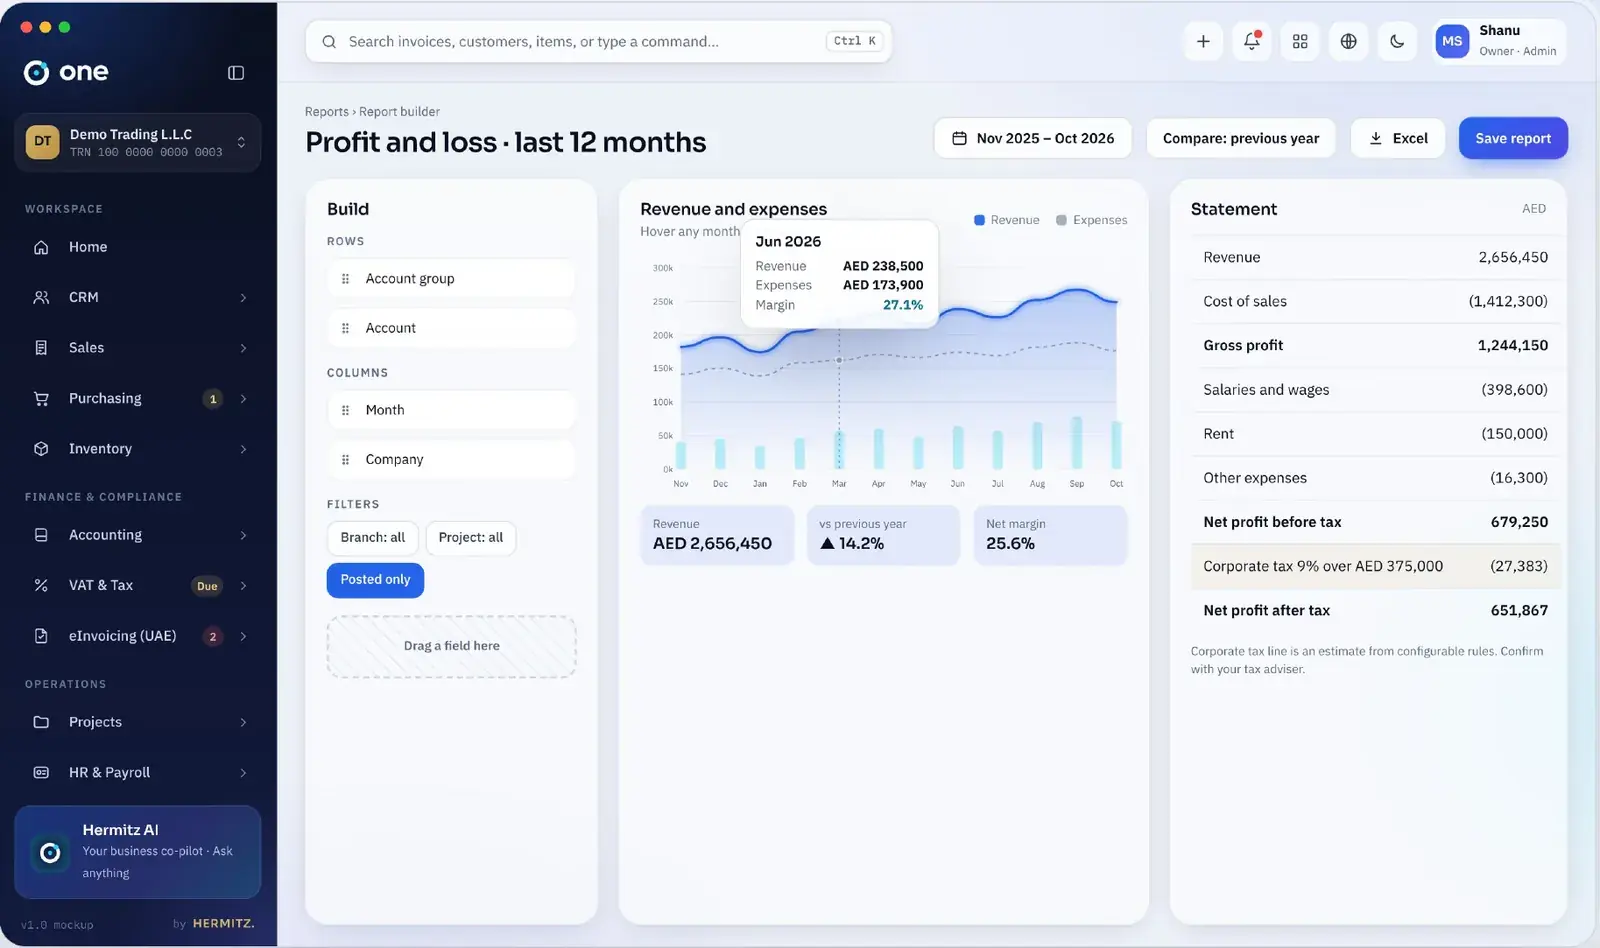Image resolution: width=1600 pixels, height=948 pixels.
Task: Open eInvoicing (UAE) menu item
Action: click(138, 636)
